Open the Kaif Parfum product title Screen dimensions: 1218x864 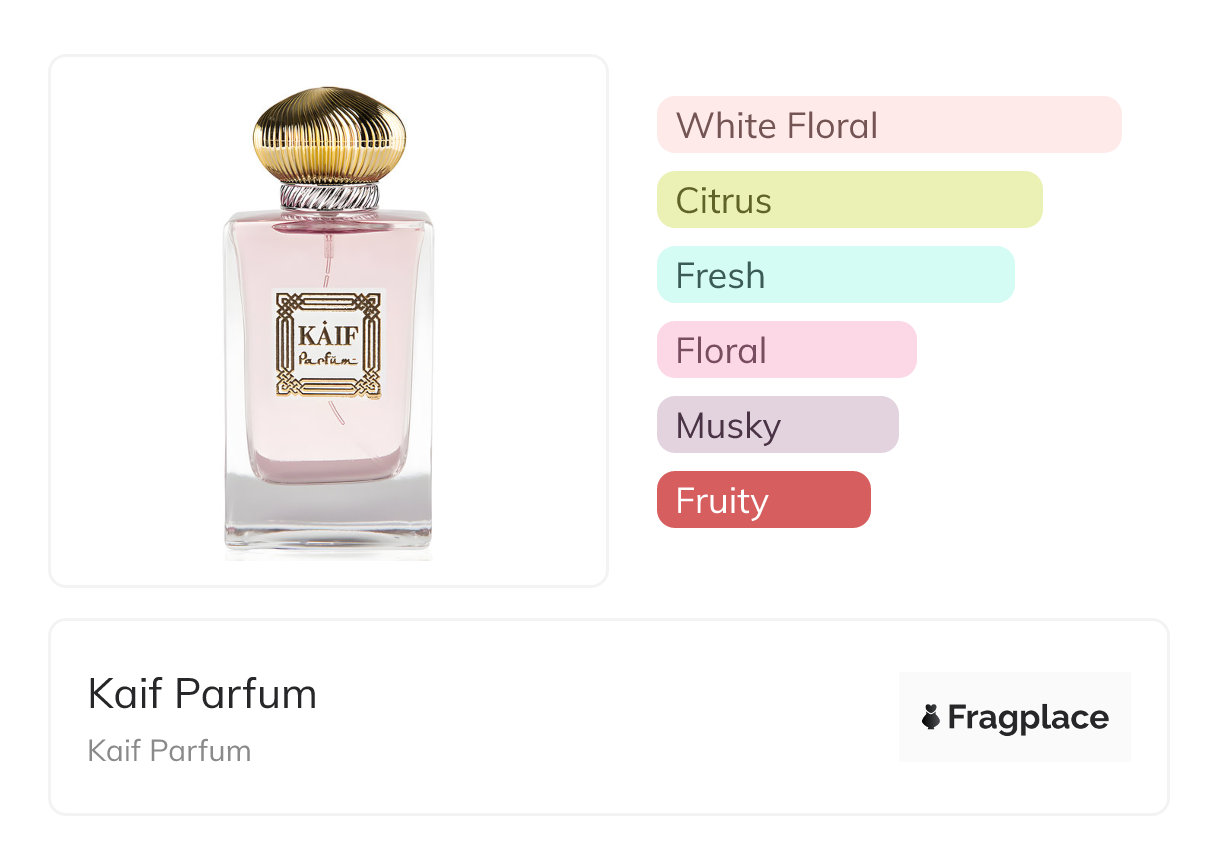[202, 694]
